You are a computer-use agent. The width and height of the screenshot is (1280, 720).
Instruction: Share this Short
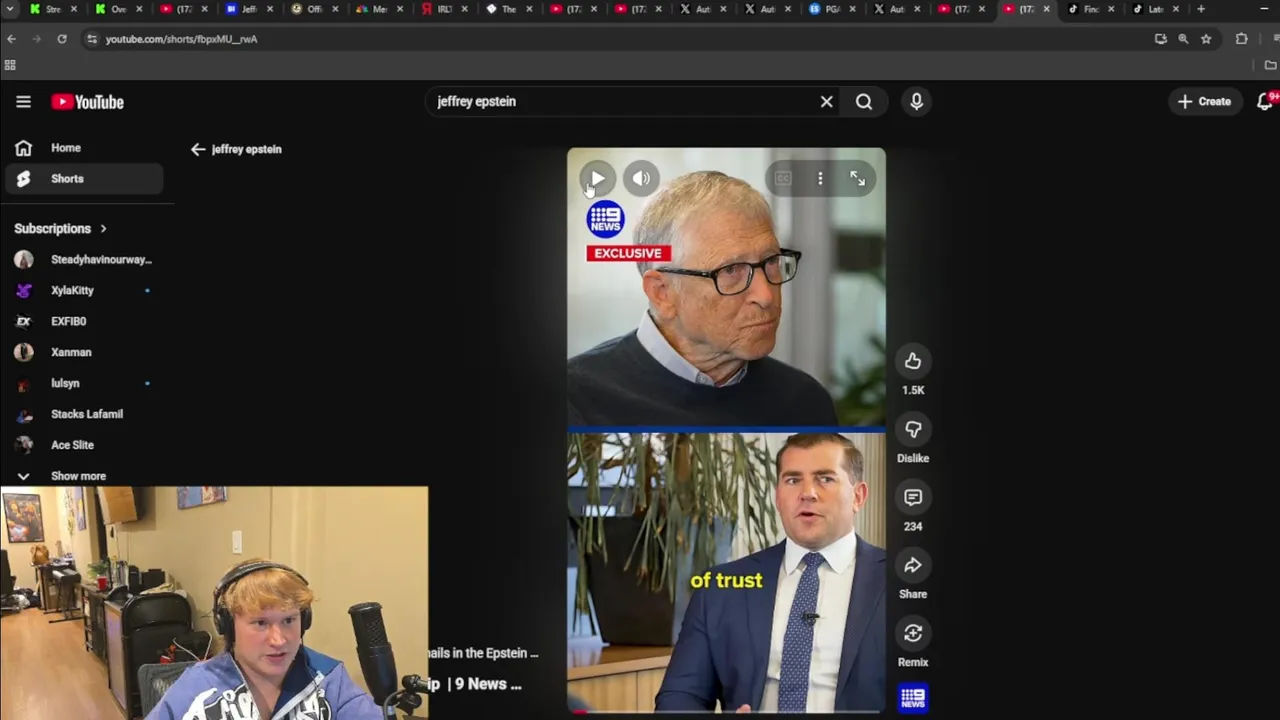click(x=913, y=565)
